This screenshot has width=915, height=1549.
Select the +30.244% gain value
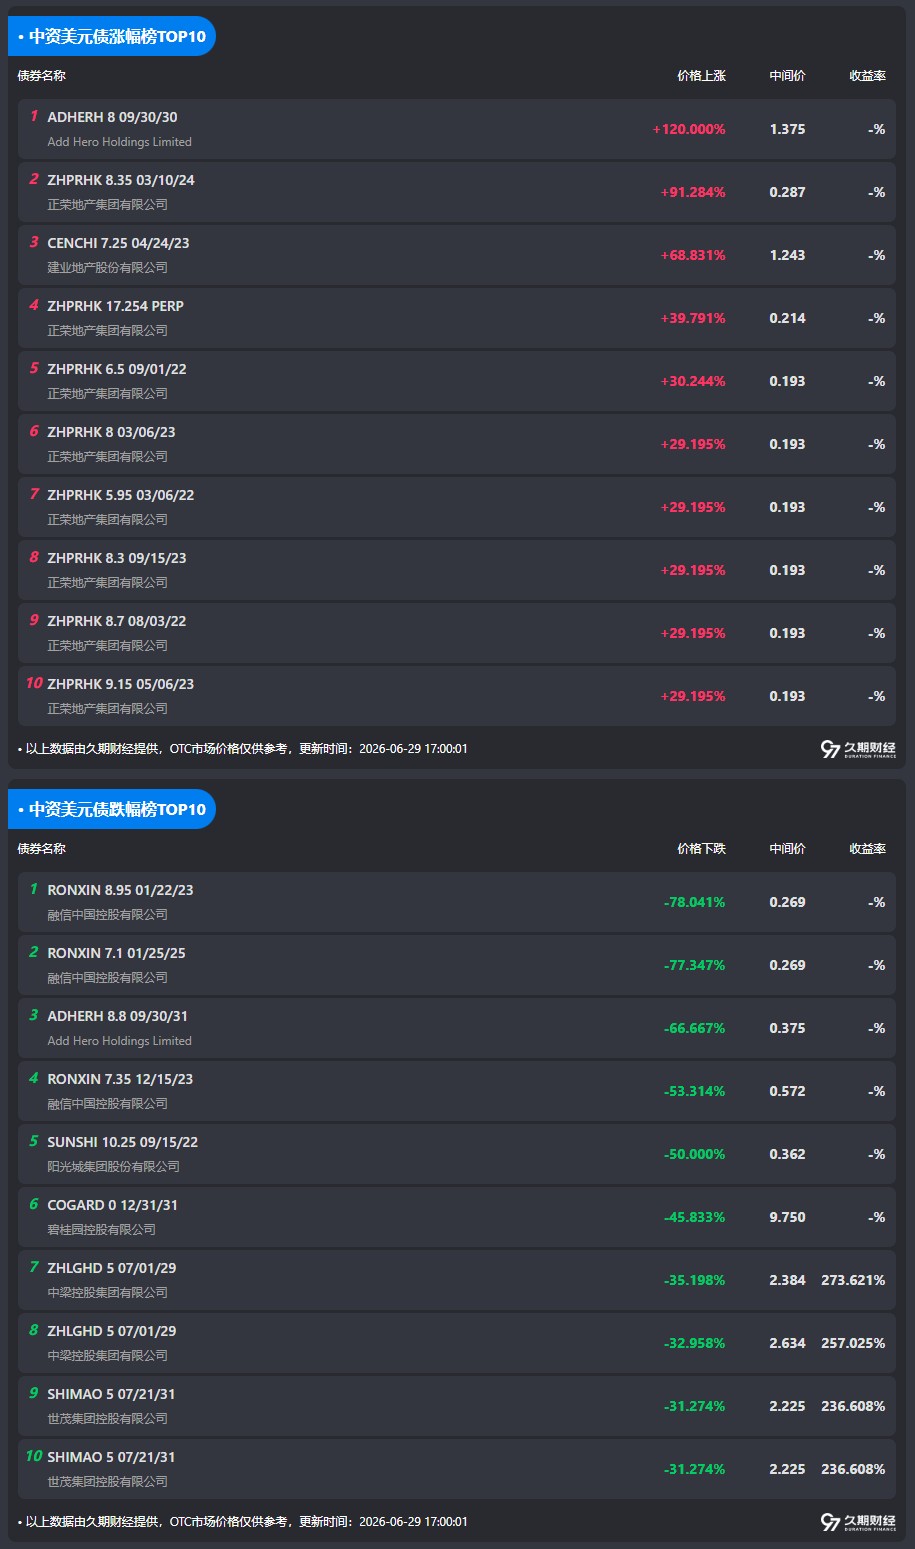[x=693, y=381]
